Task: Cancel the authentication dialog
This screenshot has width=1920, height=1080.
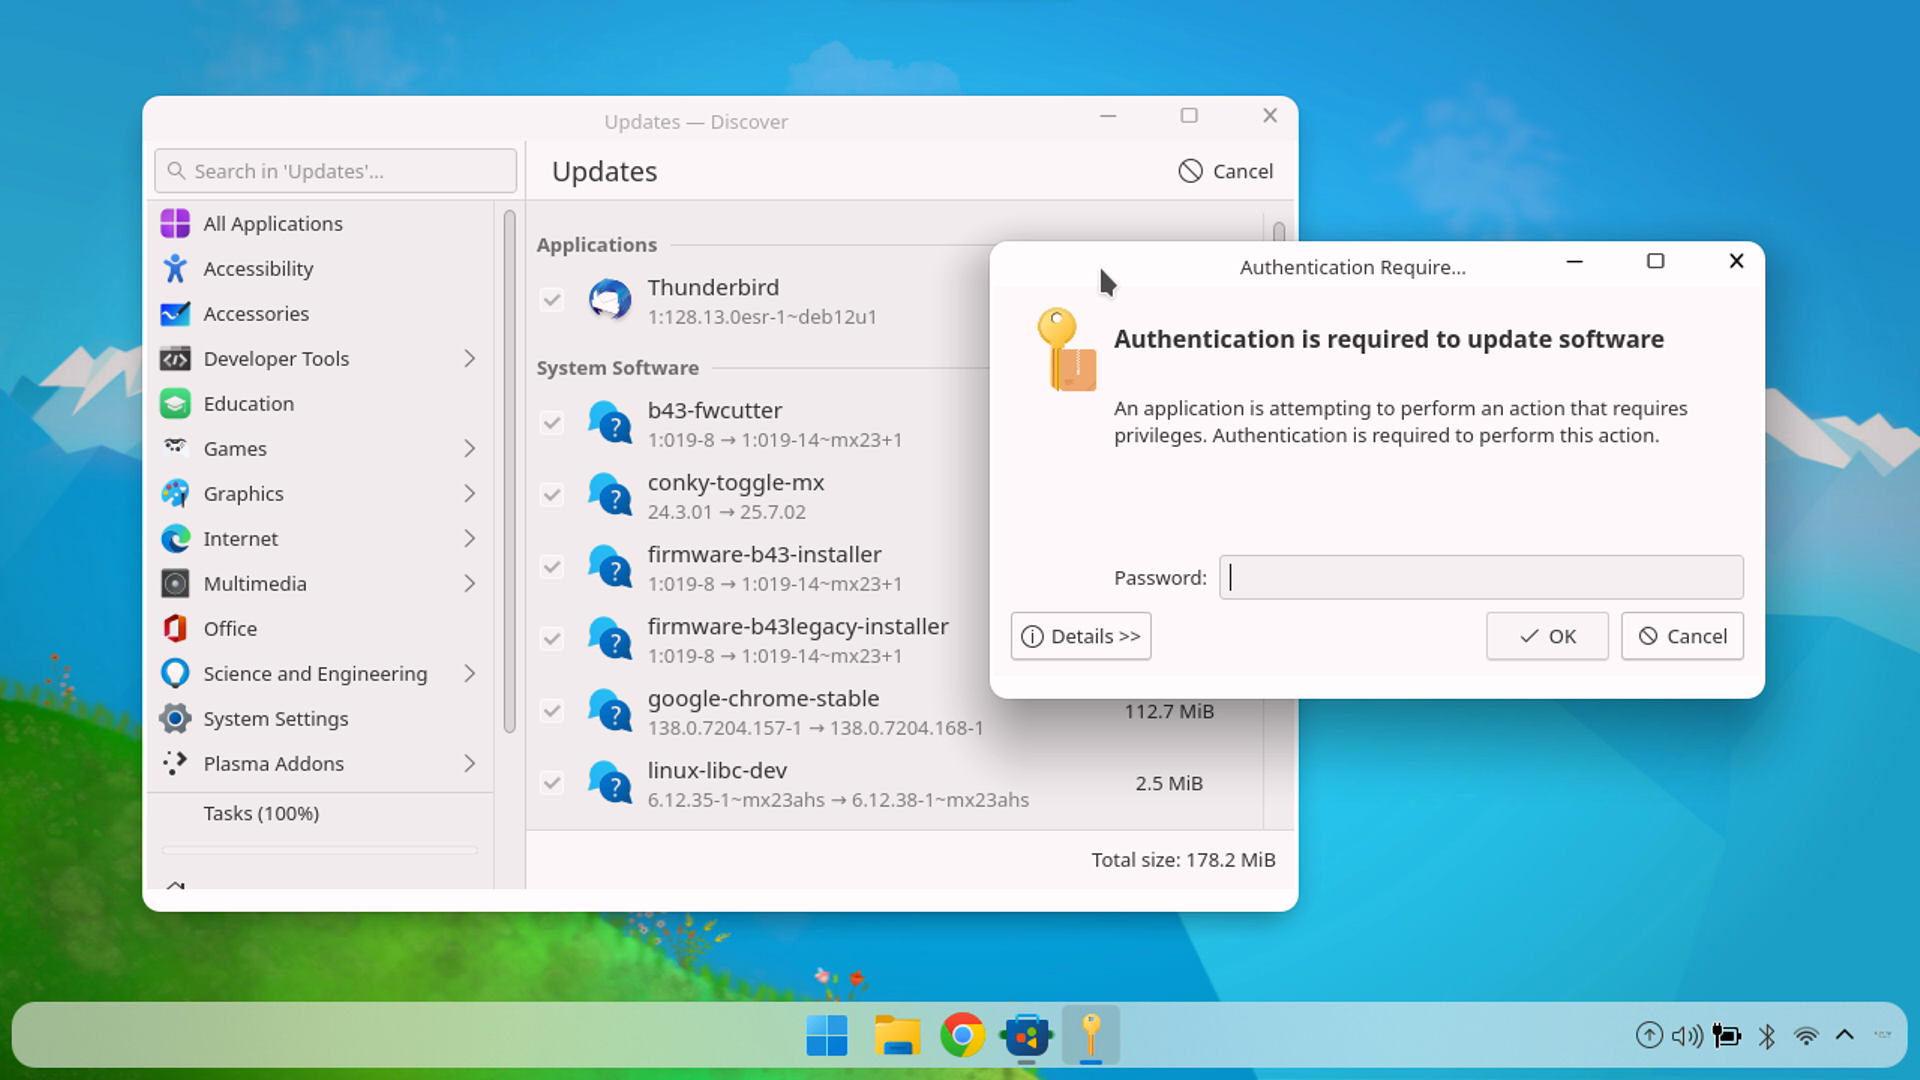Action: [1682, 636]
